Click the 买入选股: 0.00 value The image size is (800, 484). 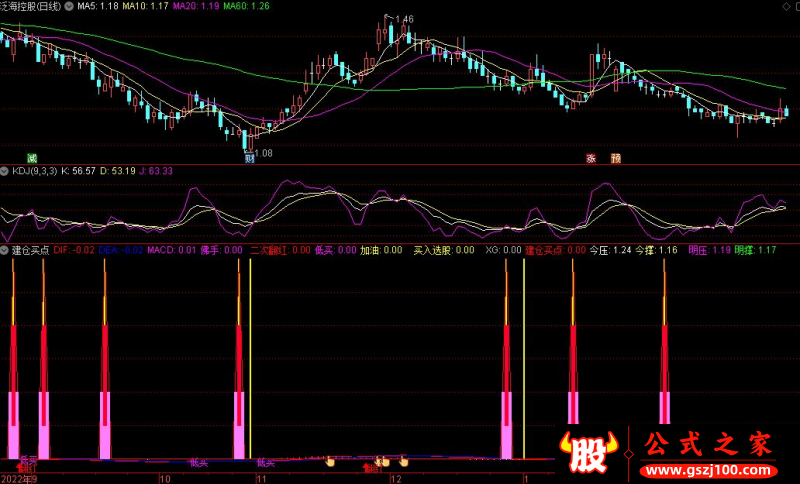click(x=444, y=250)
